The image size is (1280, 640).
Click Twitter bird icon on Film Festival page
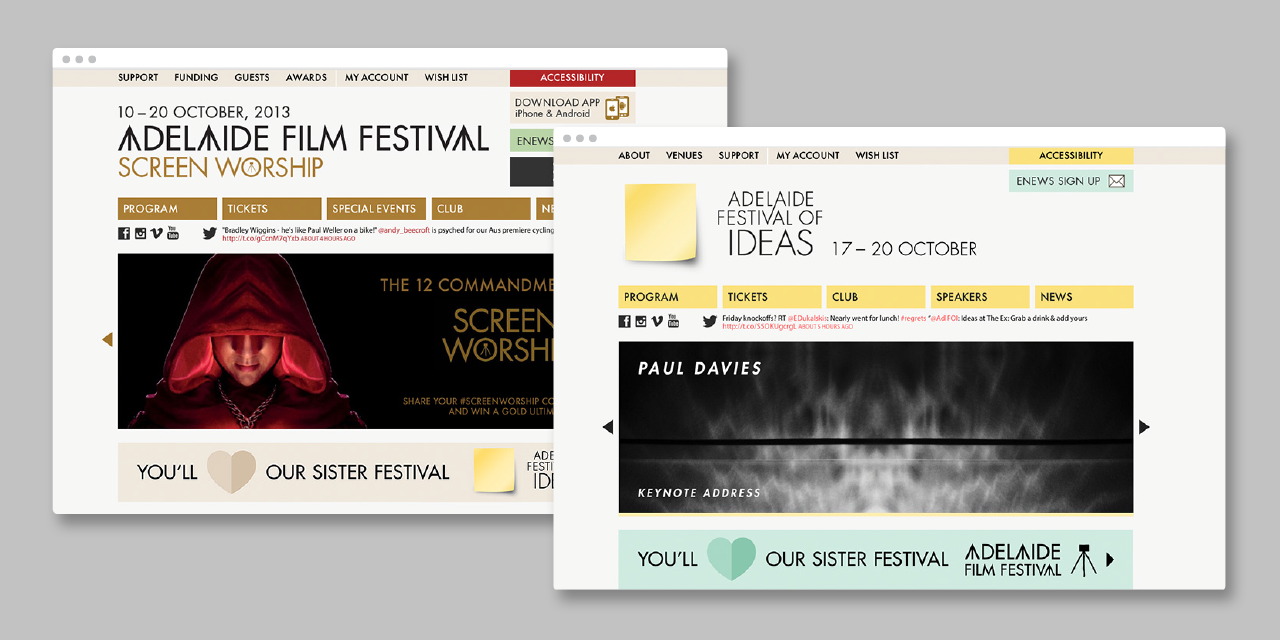210,233
